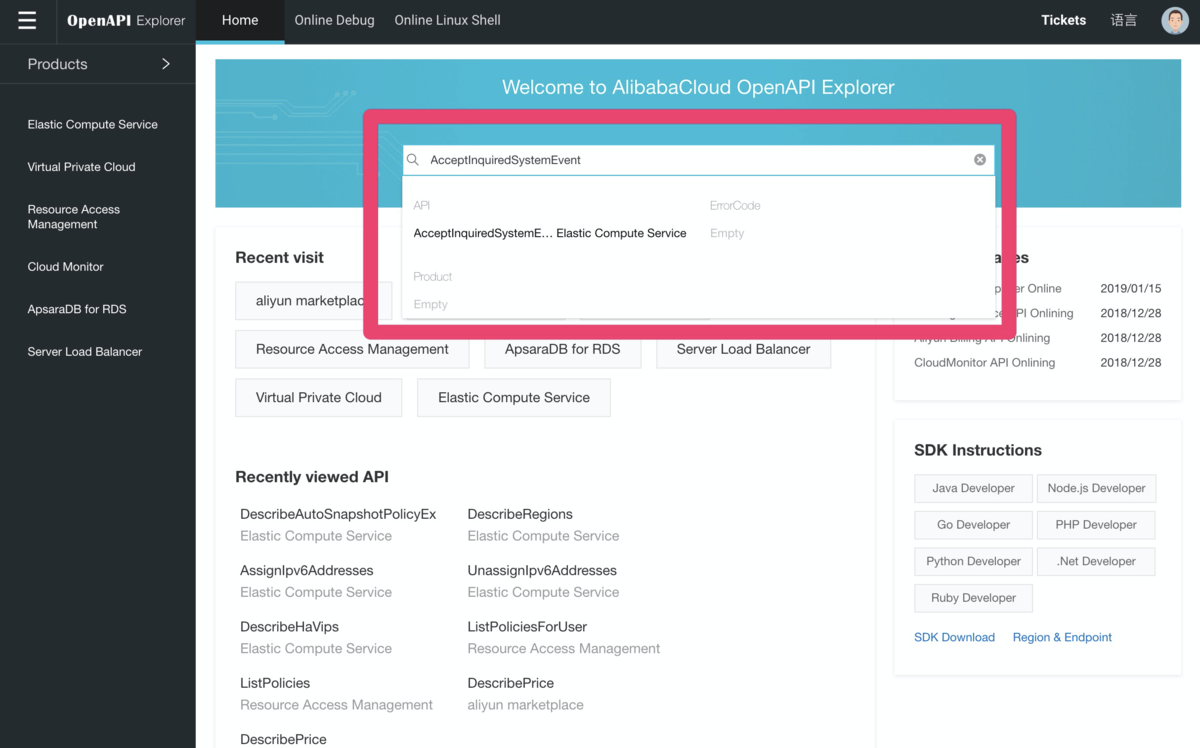Screen dimensions: 1200x748
Task: Clear the search field text
Action: pos(979,160)
